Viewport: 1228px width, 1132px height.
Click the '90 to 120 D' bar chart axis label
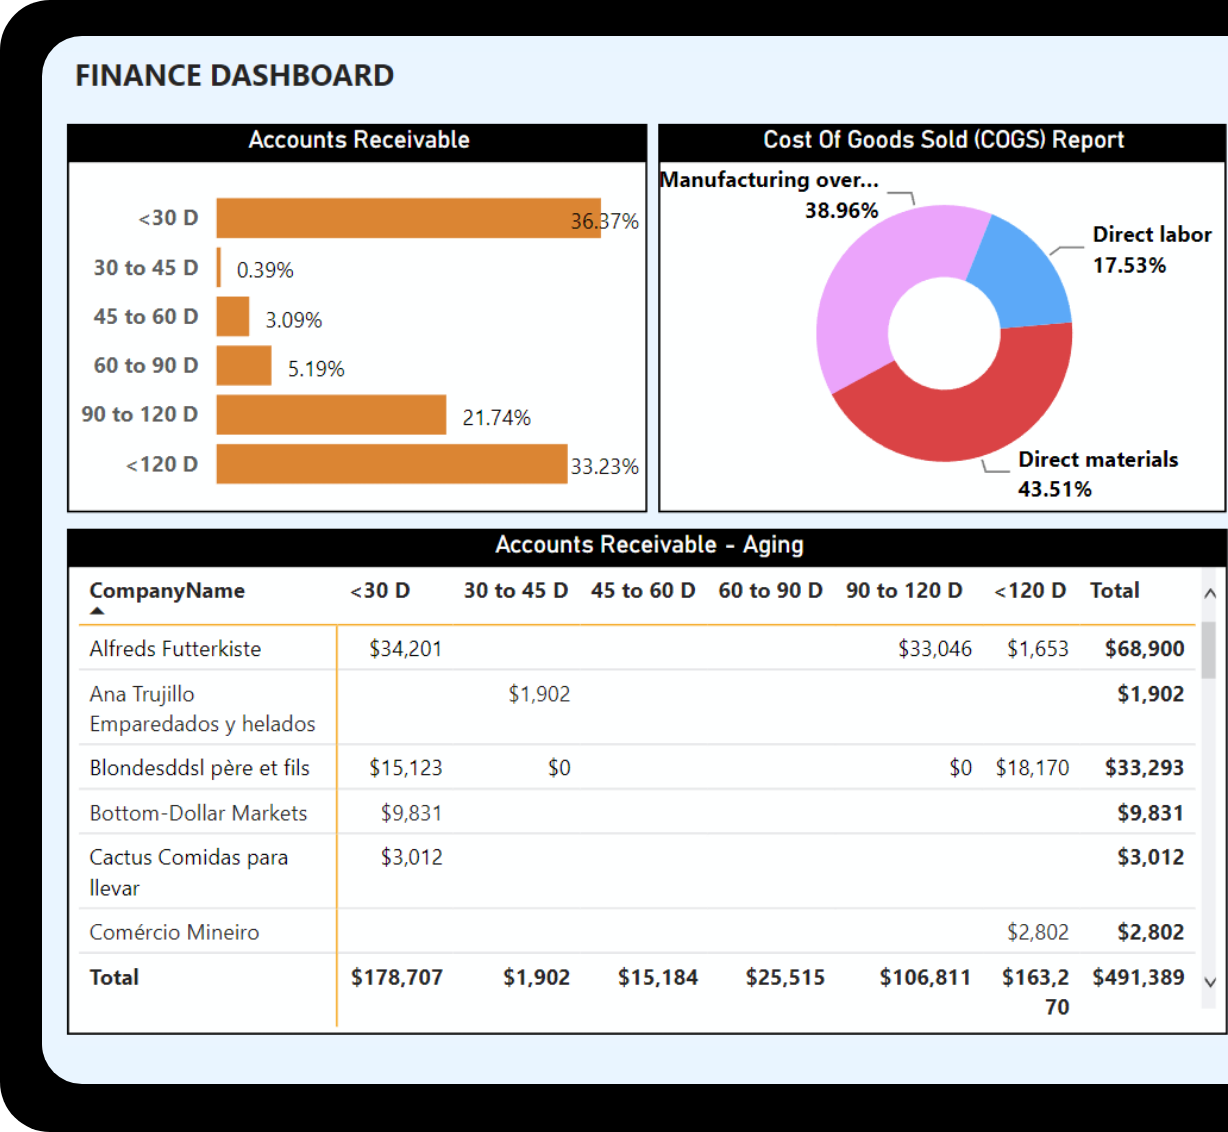tap(140, 414)
